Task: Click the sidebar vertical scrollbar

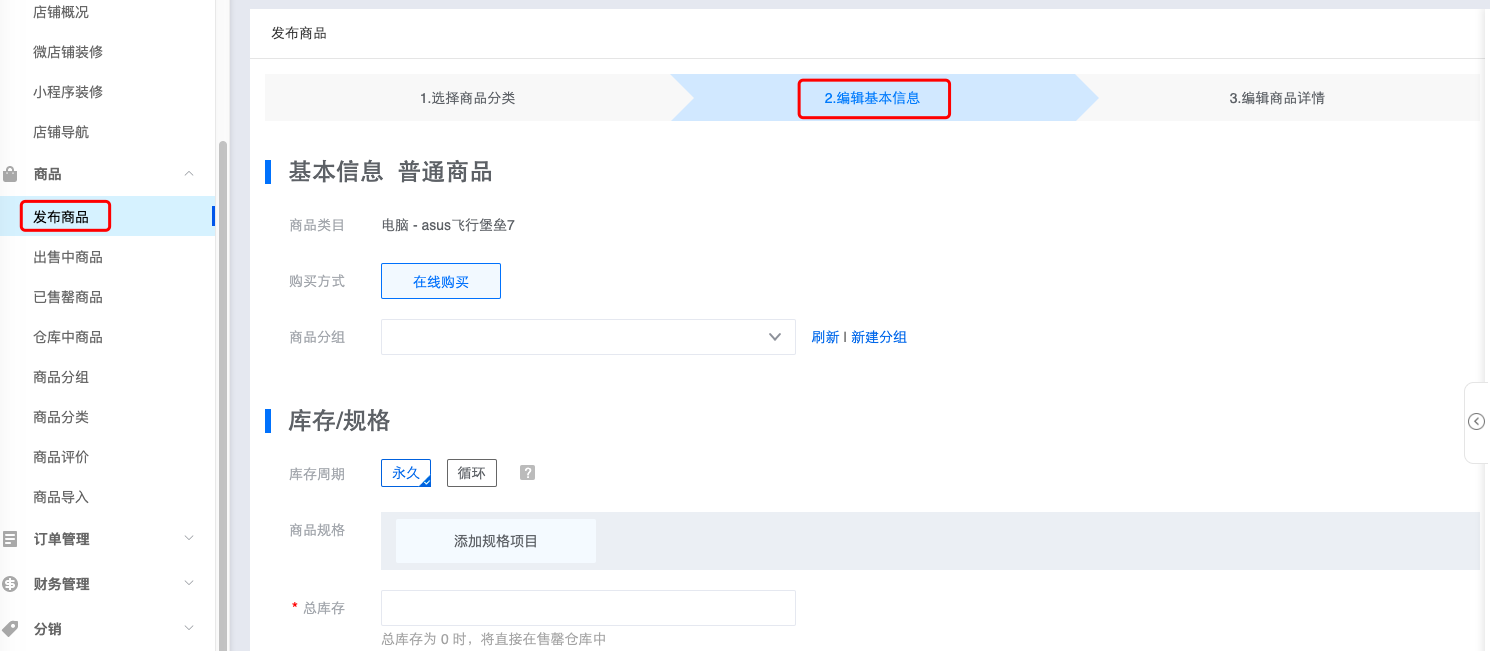Action: (223, 395)
